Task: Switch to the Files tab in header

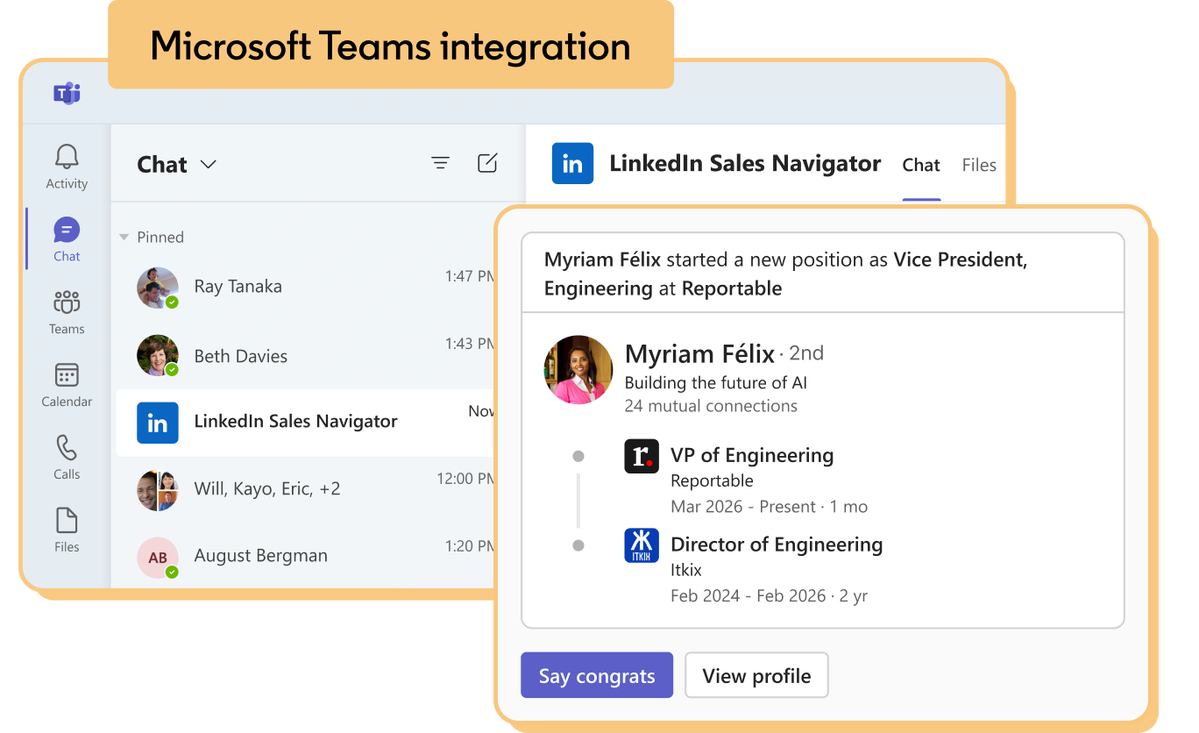Action: click(979, 165)
